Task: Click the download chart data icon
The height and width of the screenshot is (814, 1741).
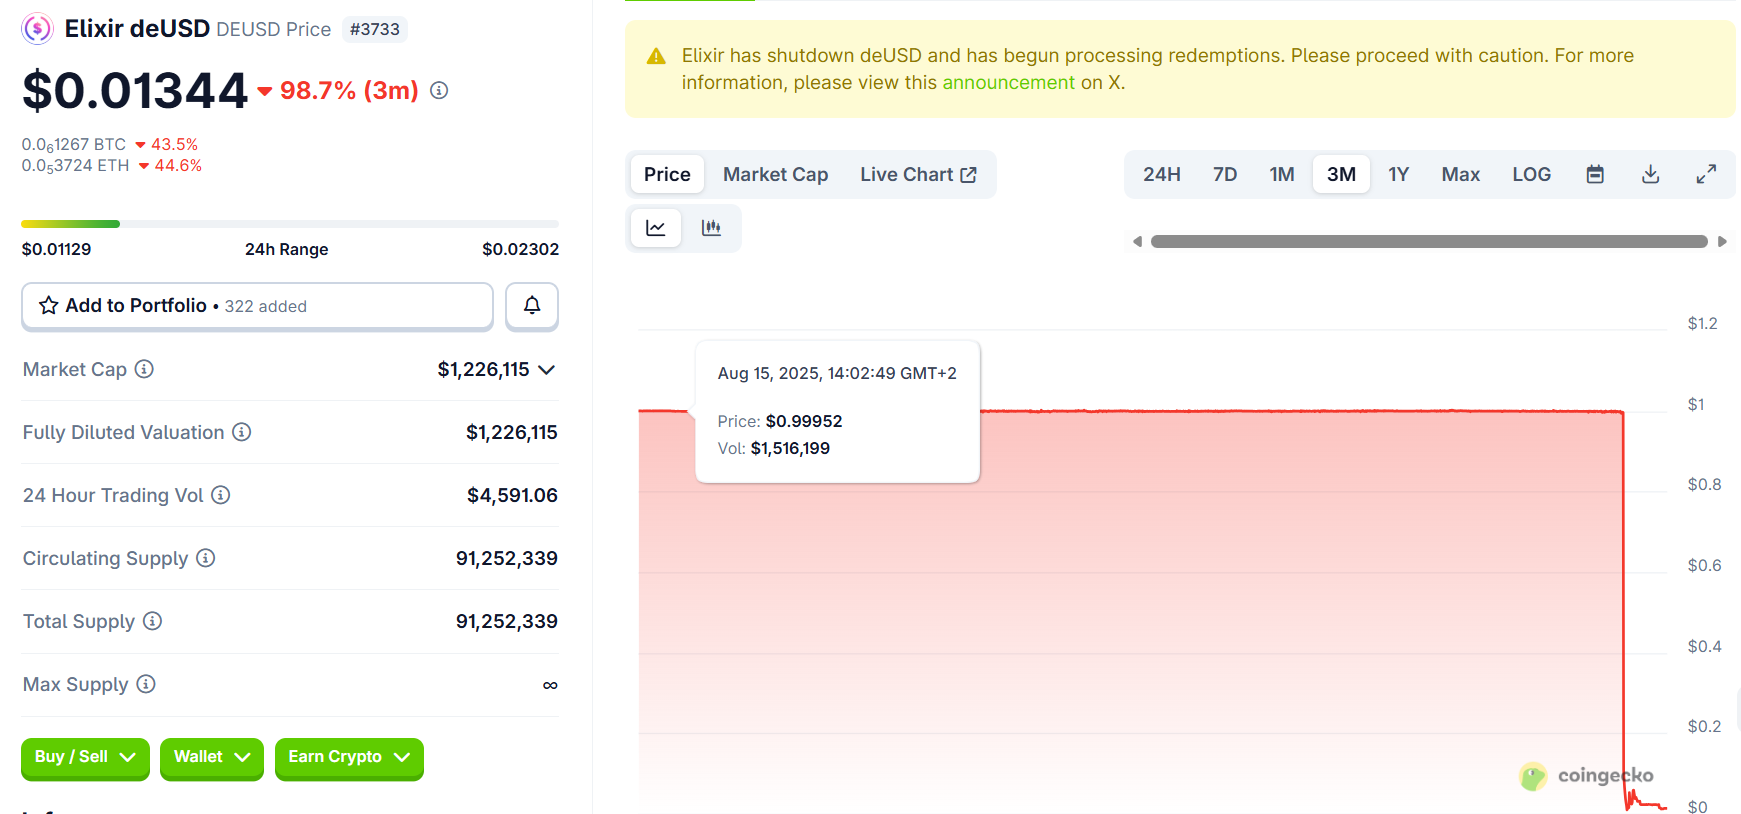Action: tap(1651, 174)
